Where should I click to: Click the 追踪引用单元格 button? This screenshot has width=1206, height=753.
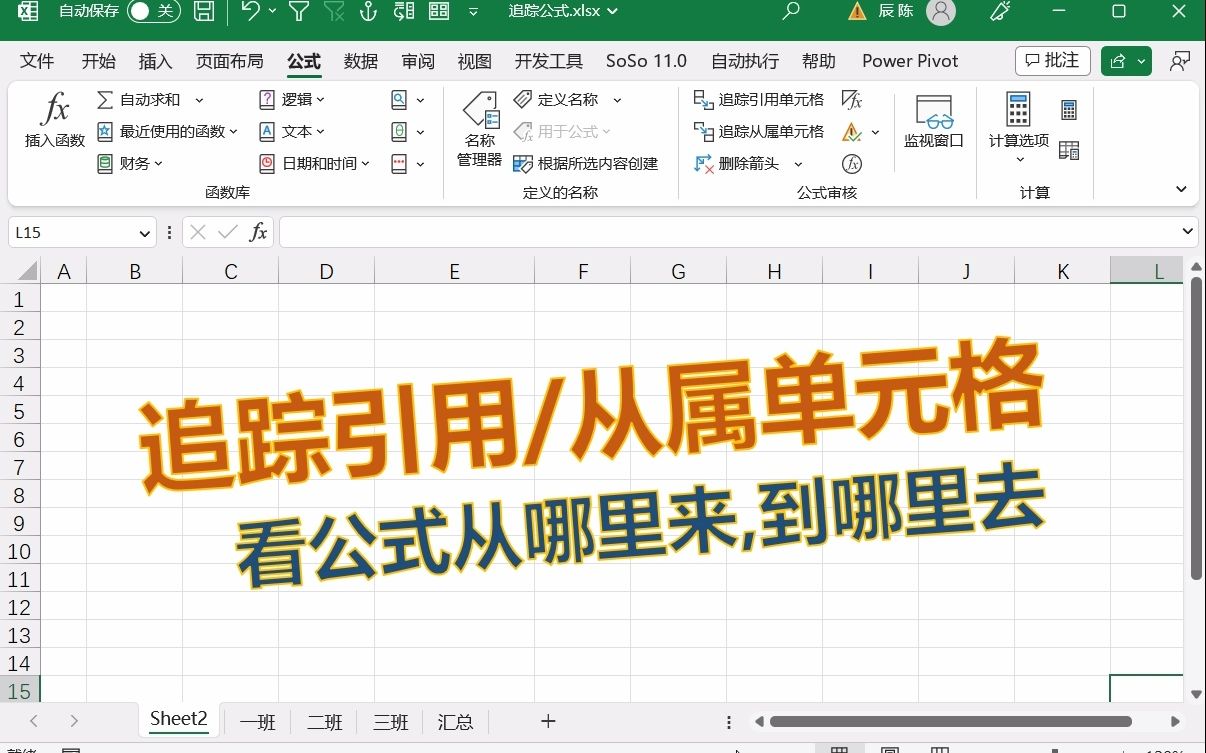759,100
